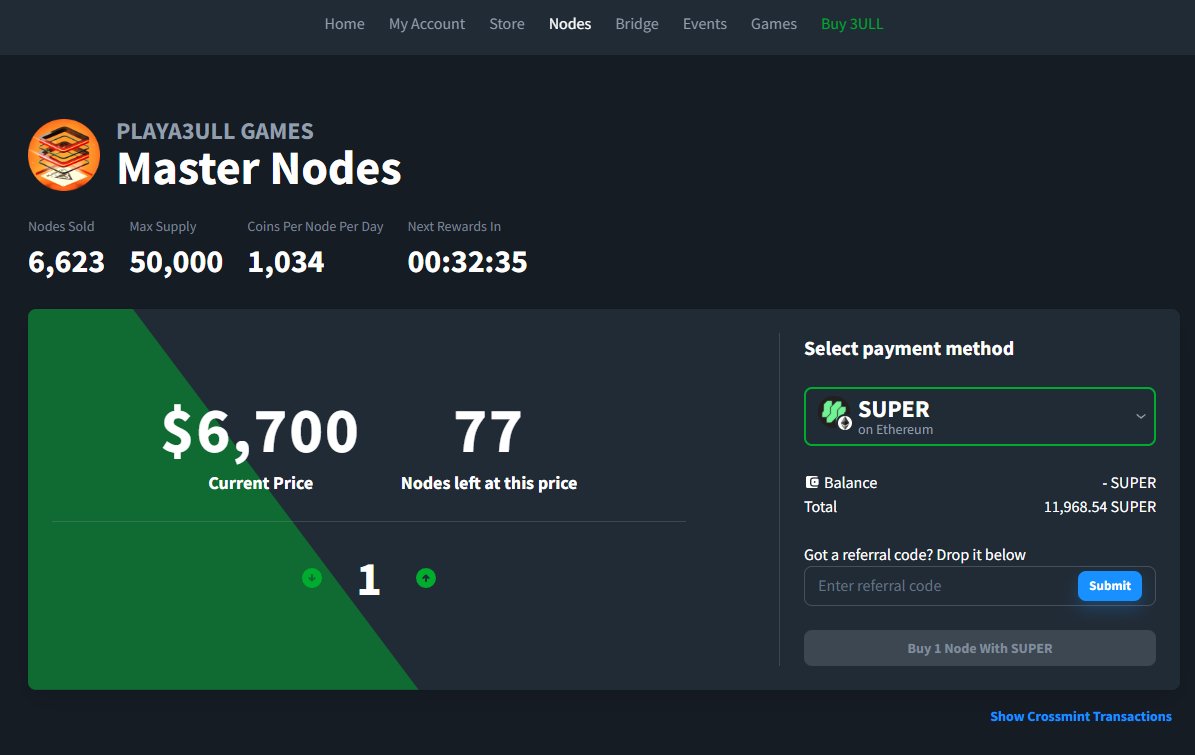Click the PLAYA3ULL GAMES heading
The image size is (1195, 755).
215,131
